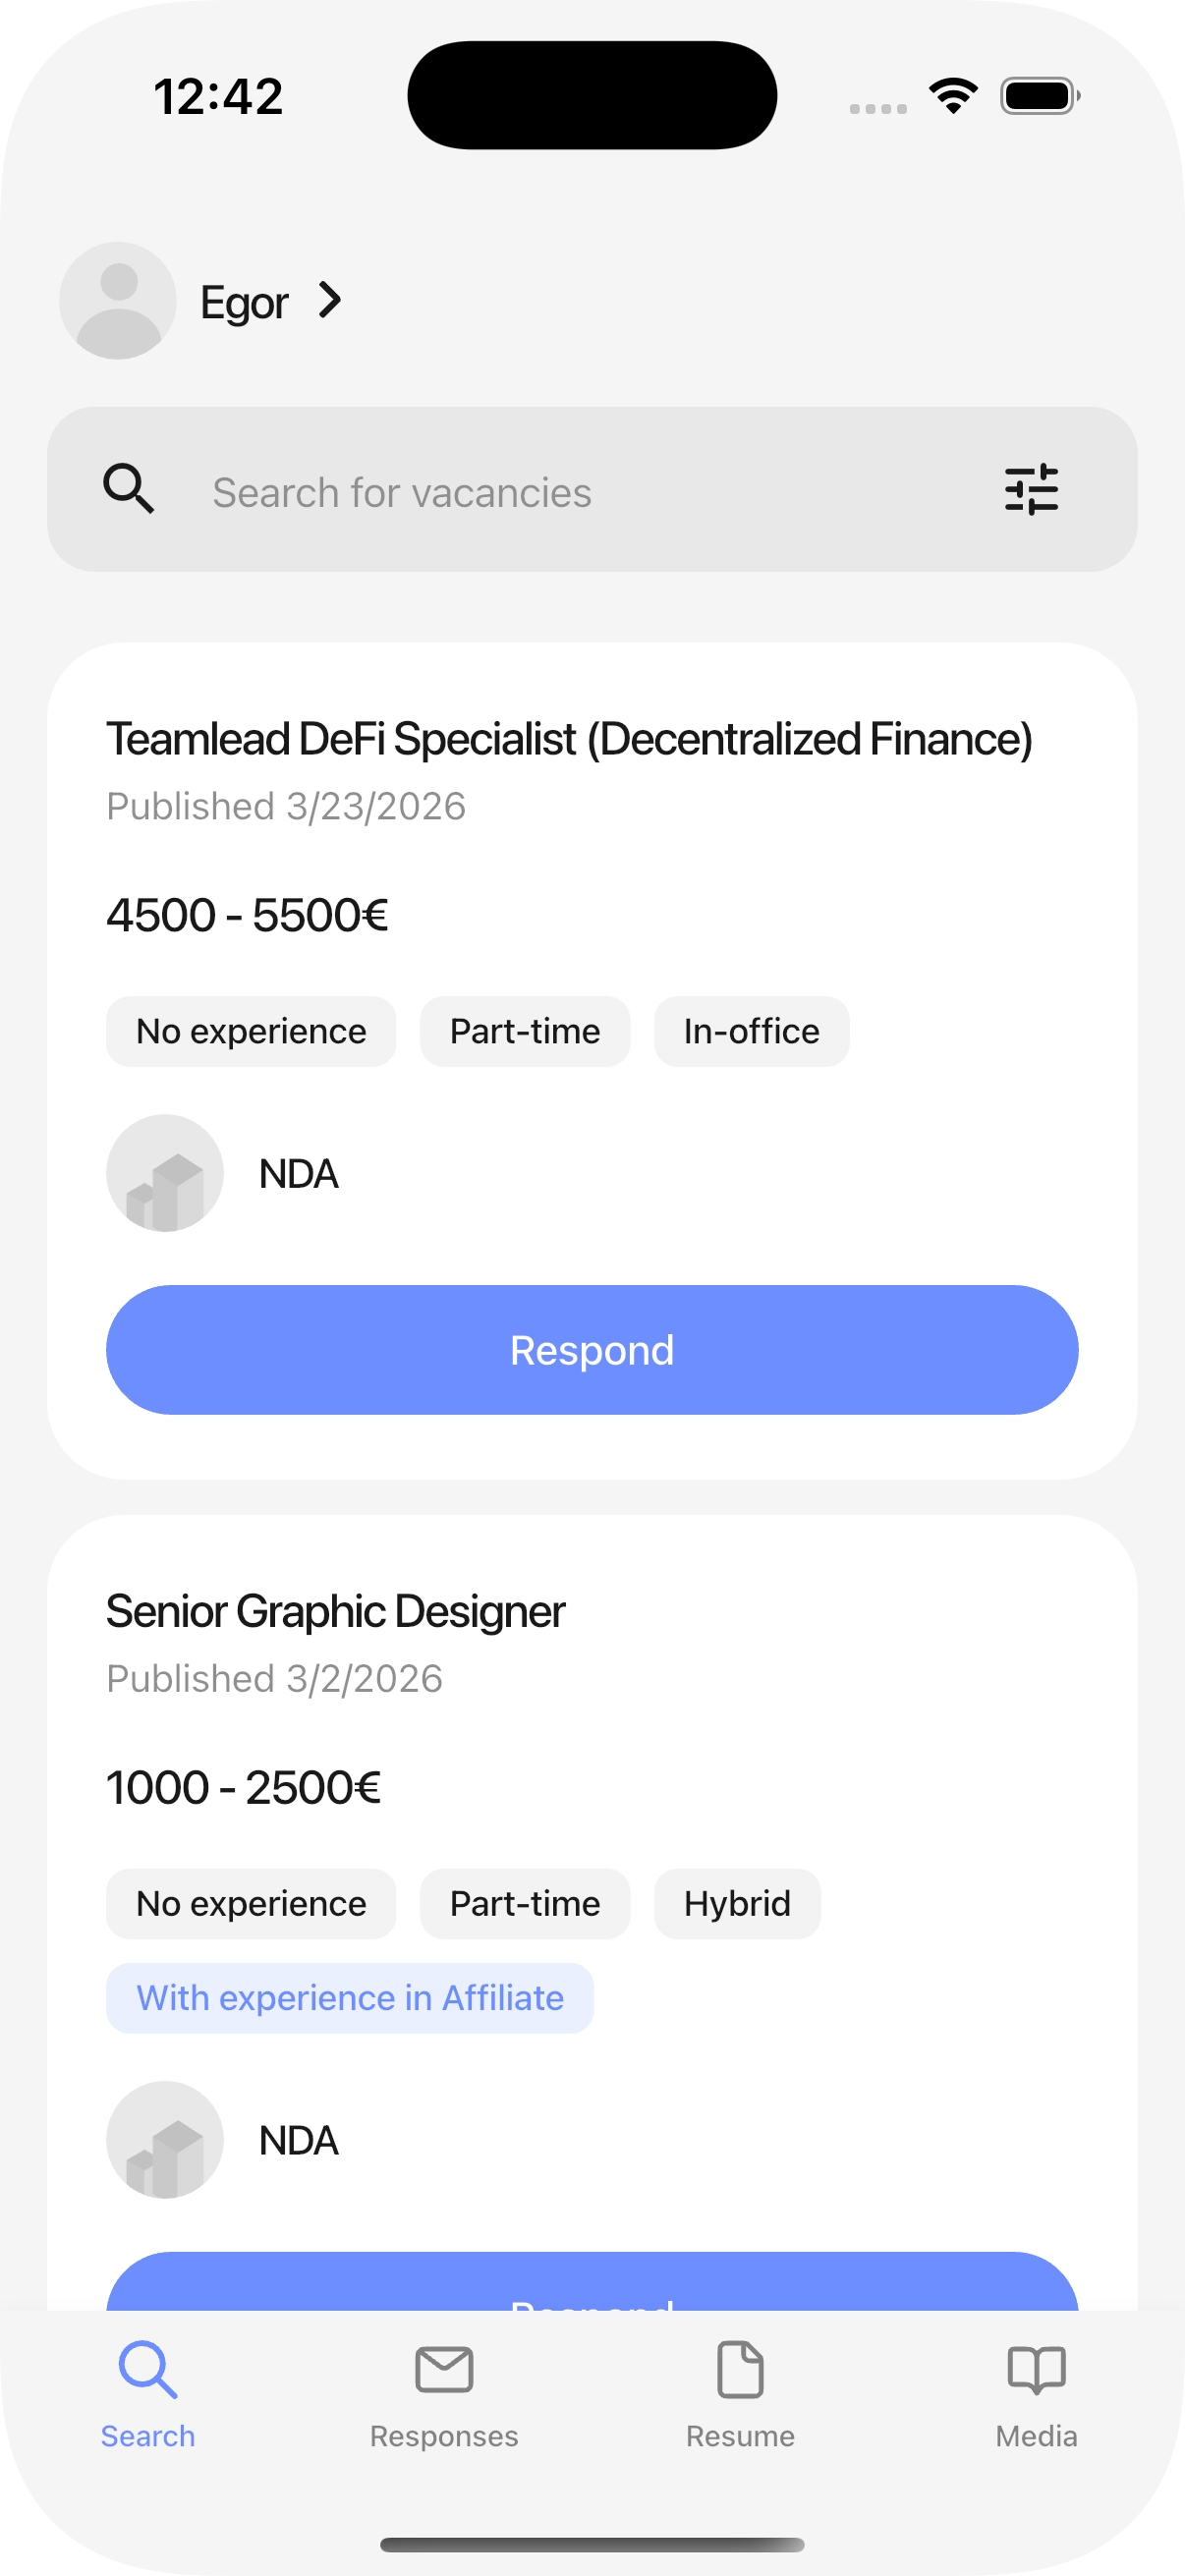Tap NDA company logo on DeFi vacancy
The width and height of the screenshot is (1185, 2576).
(165, 1173)
